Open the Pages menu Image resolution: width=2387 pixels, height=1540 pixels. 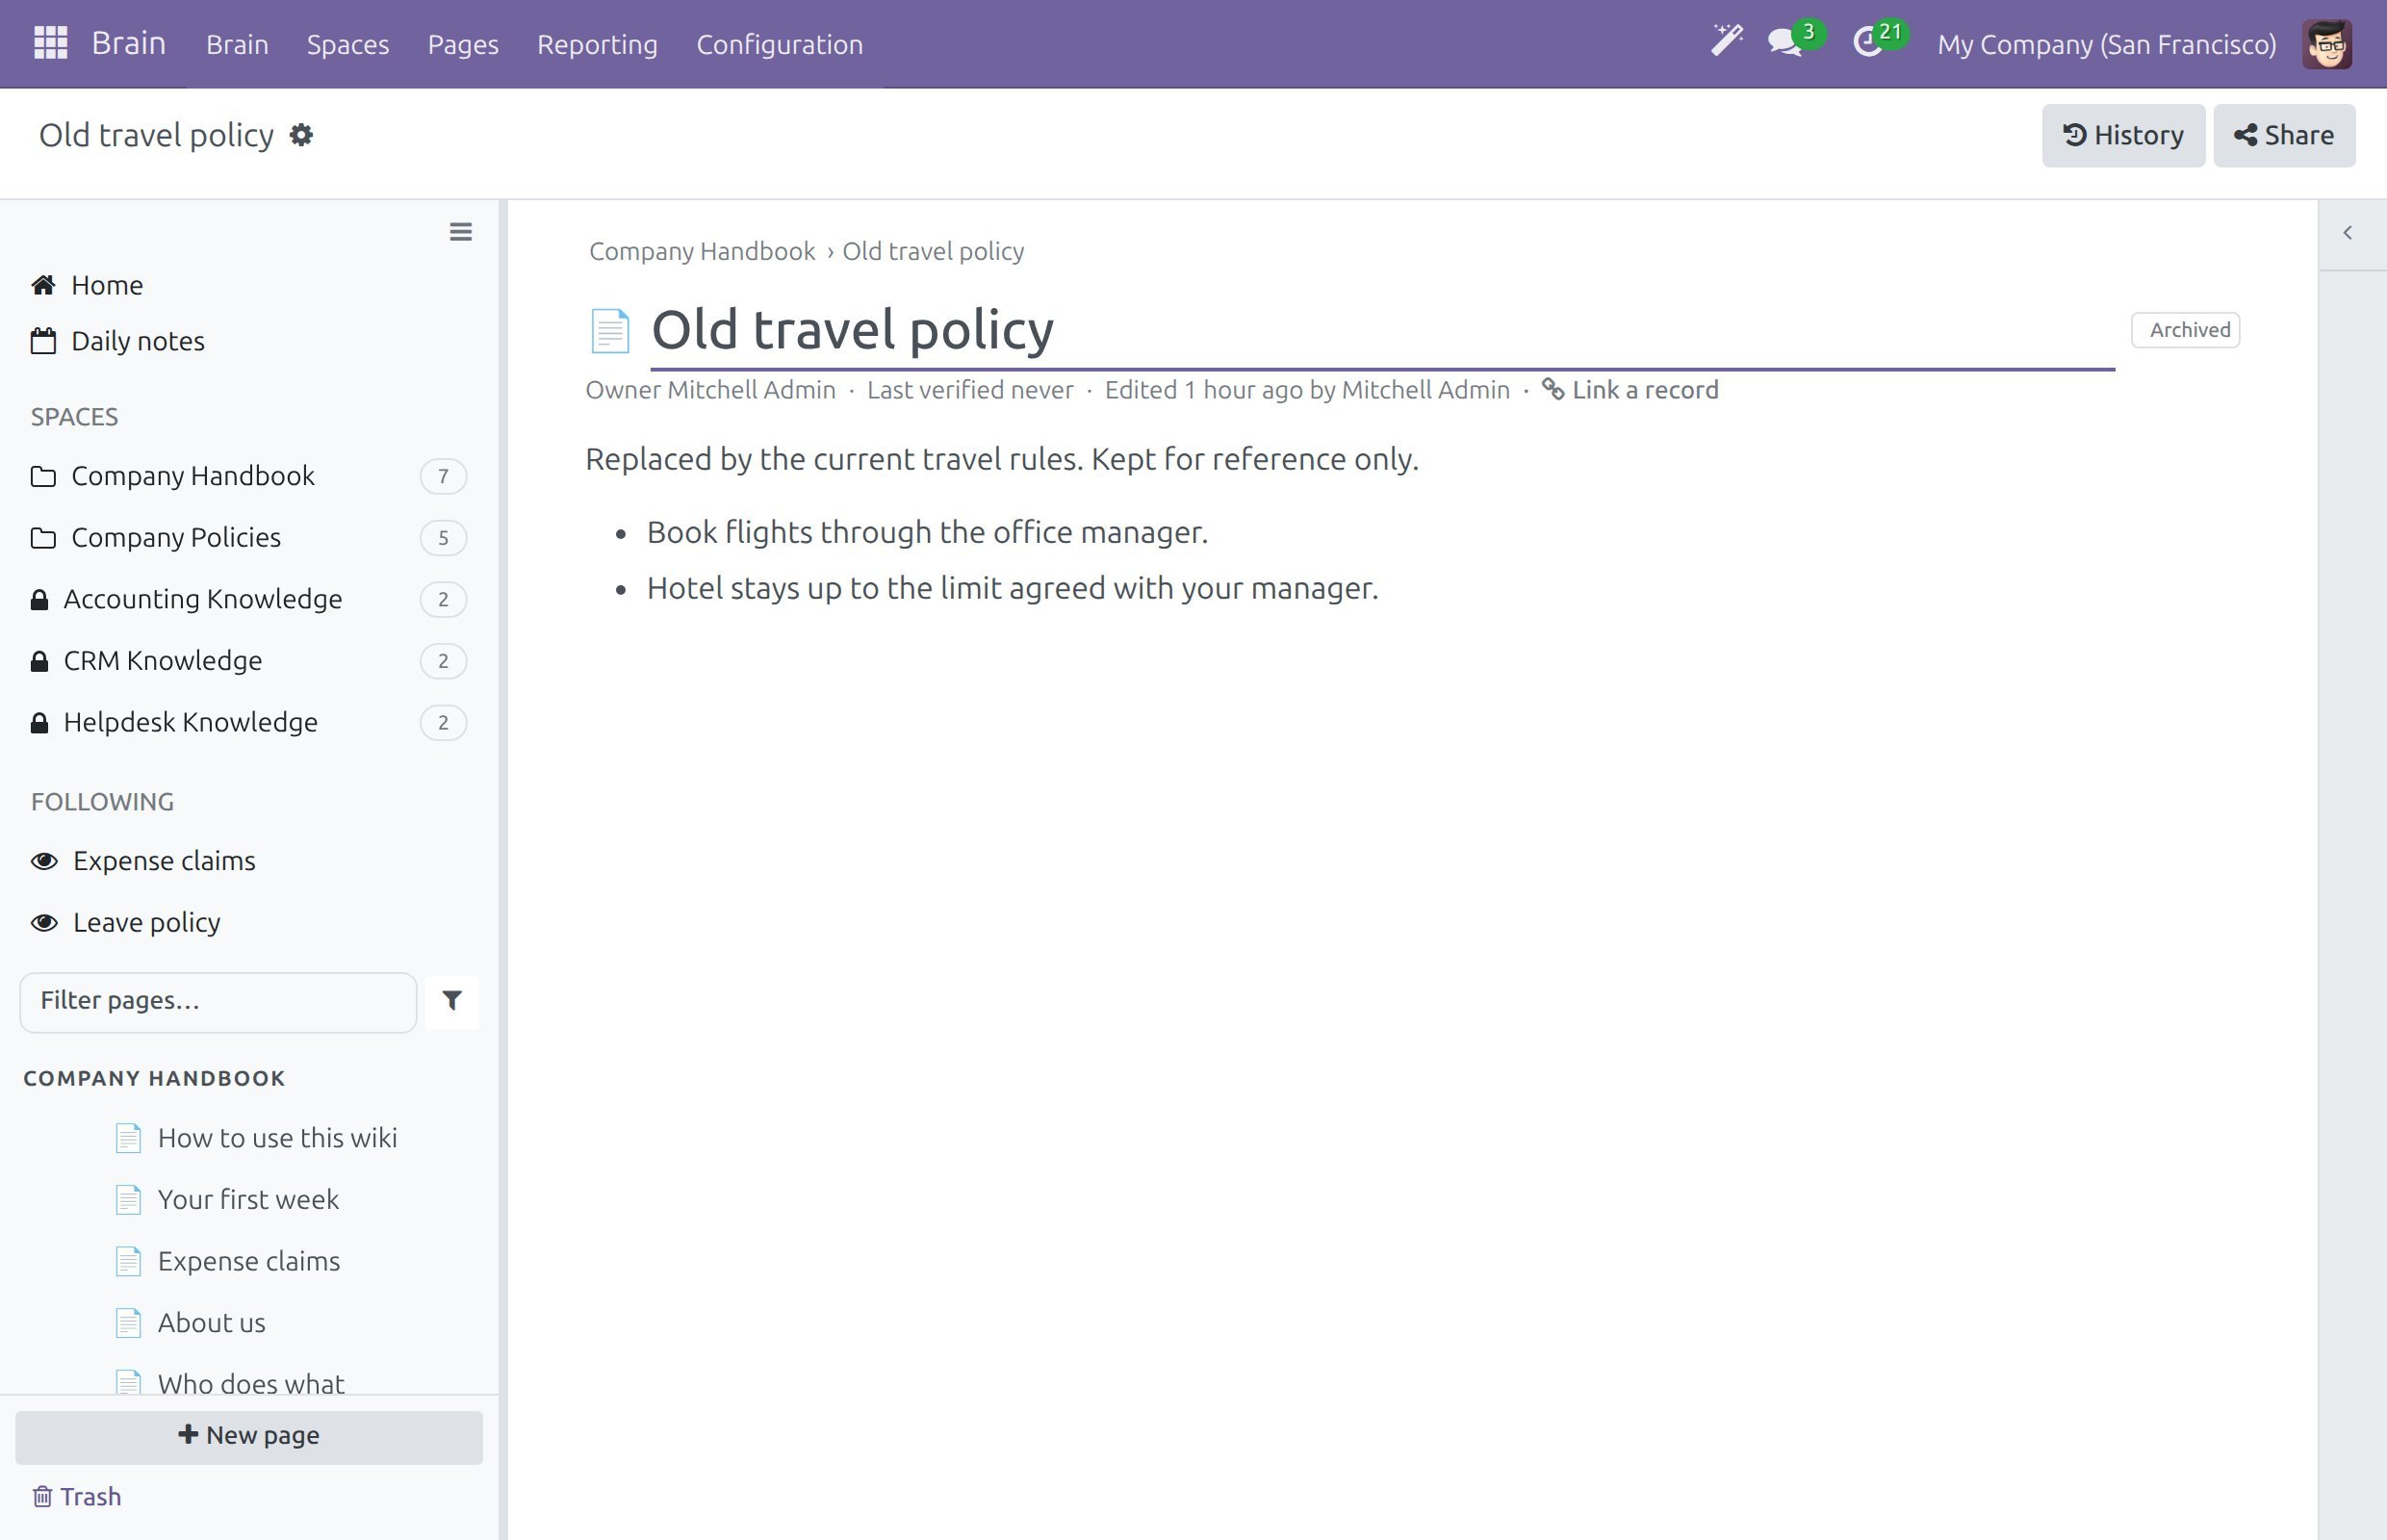point(463,44)
